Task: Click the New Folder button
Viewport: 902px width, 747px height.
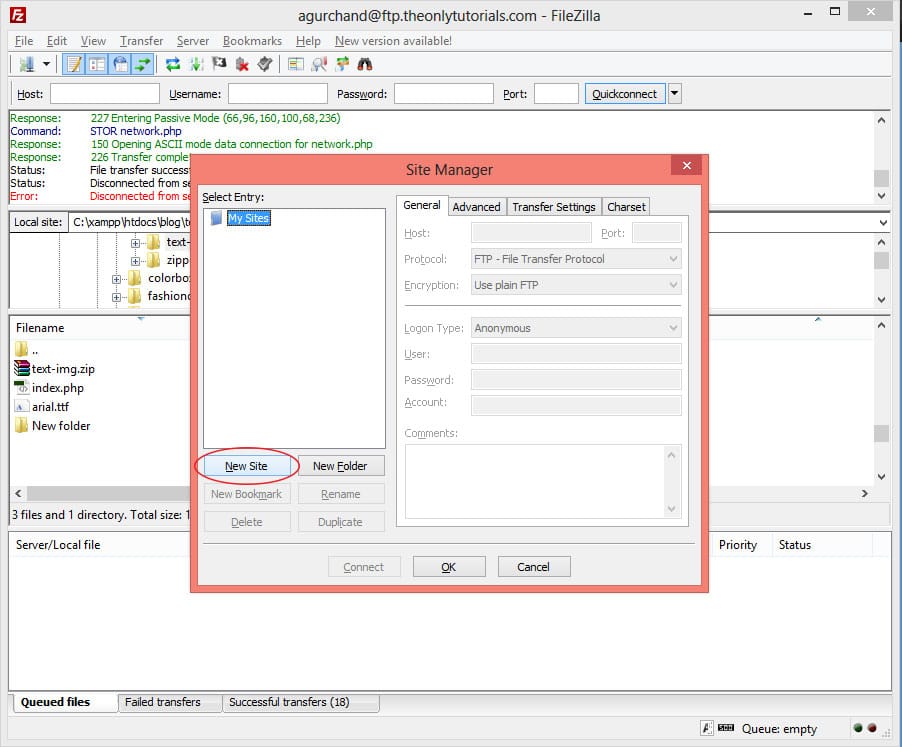Action: [340, 466]
